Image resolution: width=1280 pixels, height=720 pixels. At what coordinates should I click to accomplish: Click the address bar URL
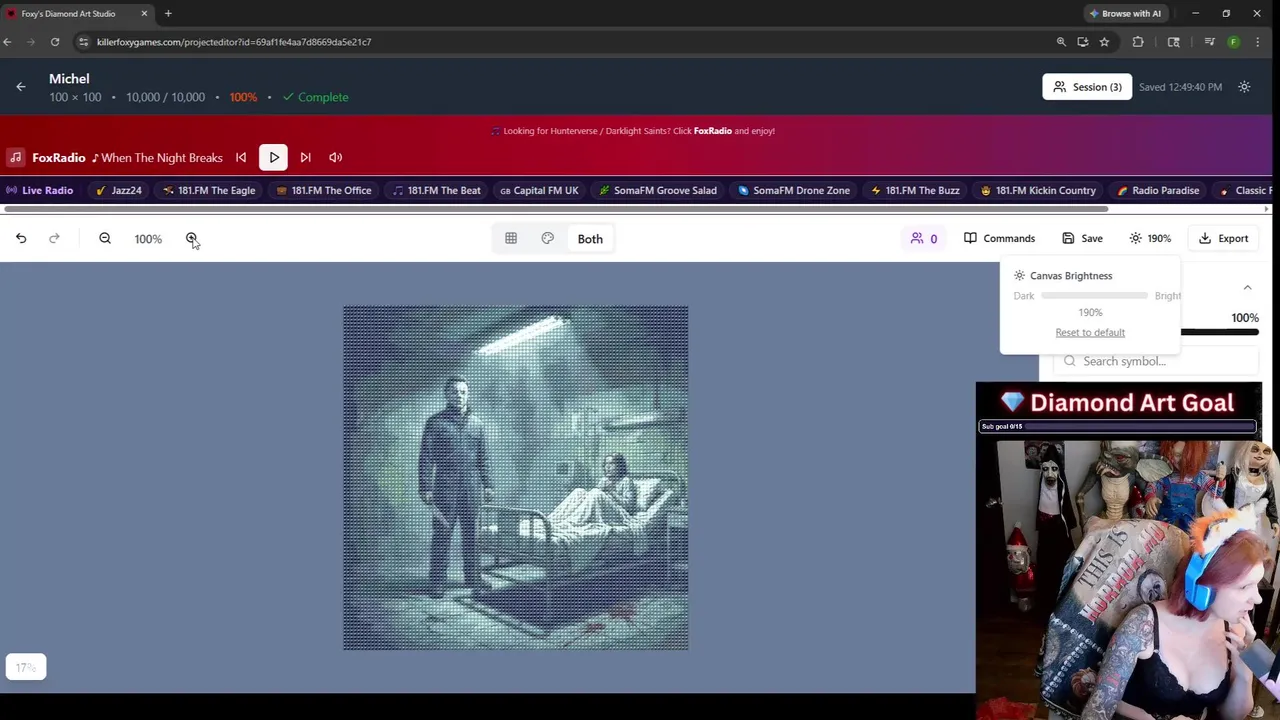tap(234, 42)
